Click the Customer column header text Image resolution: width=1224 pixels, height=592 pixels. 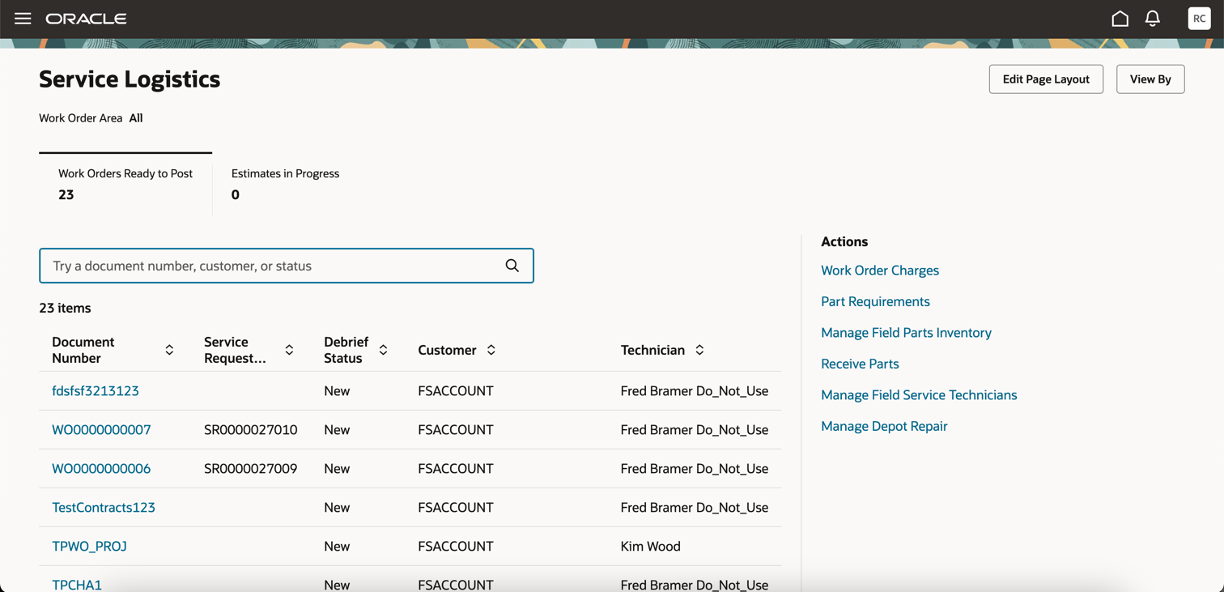coord(447,350)
